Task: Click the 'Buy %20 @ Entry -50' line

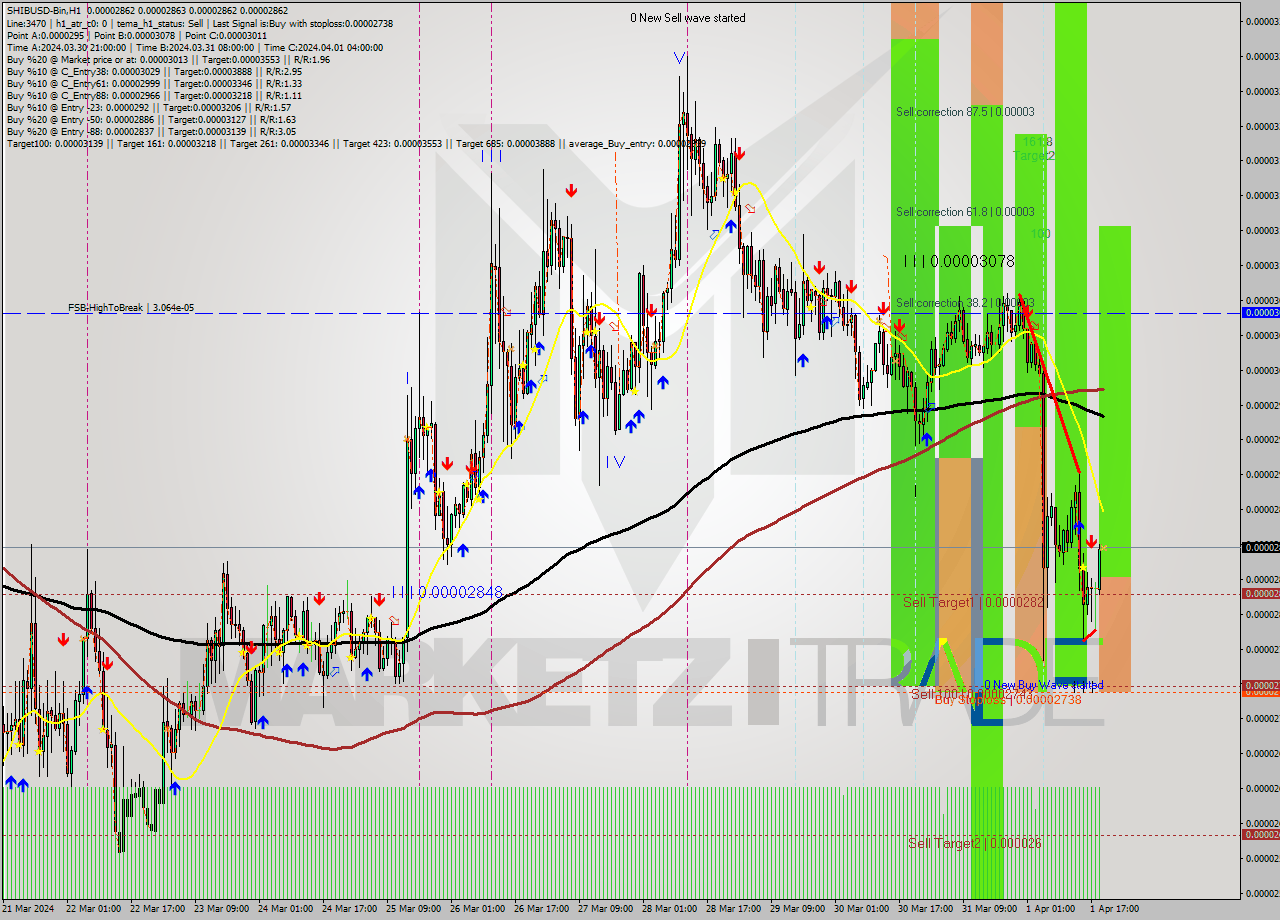Action: 150,119
